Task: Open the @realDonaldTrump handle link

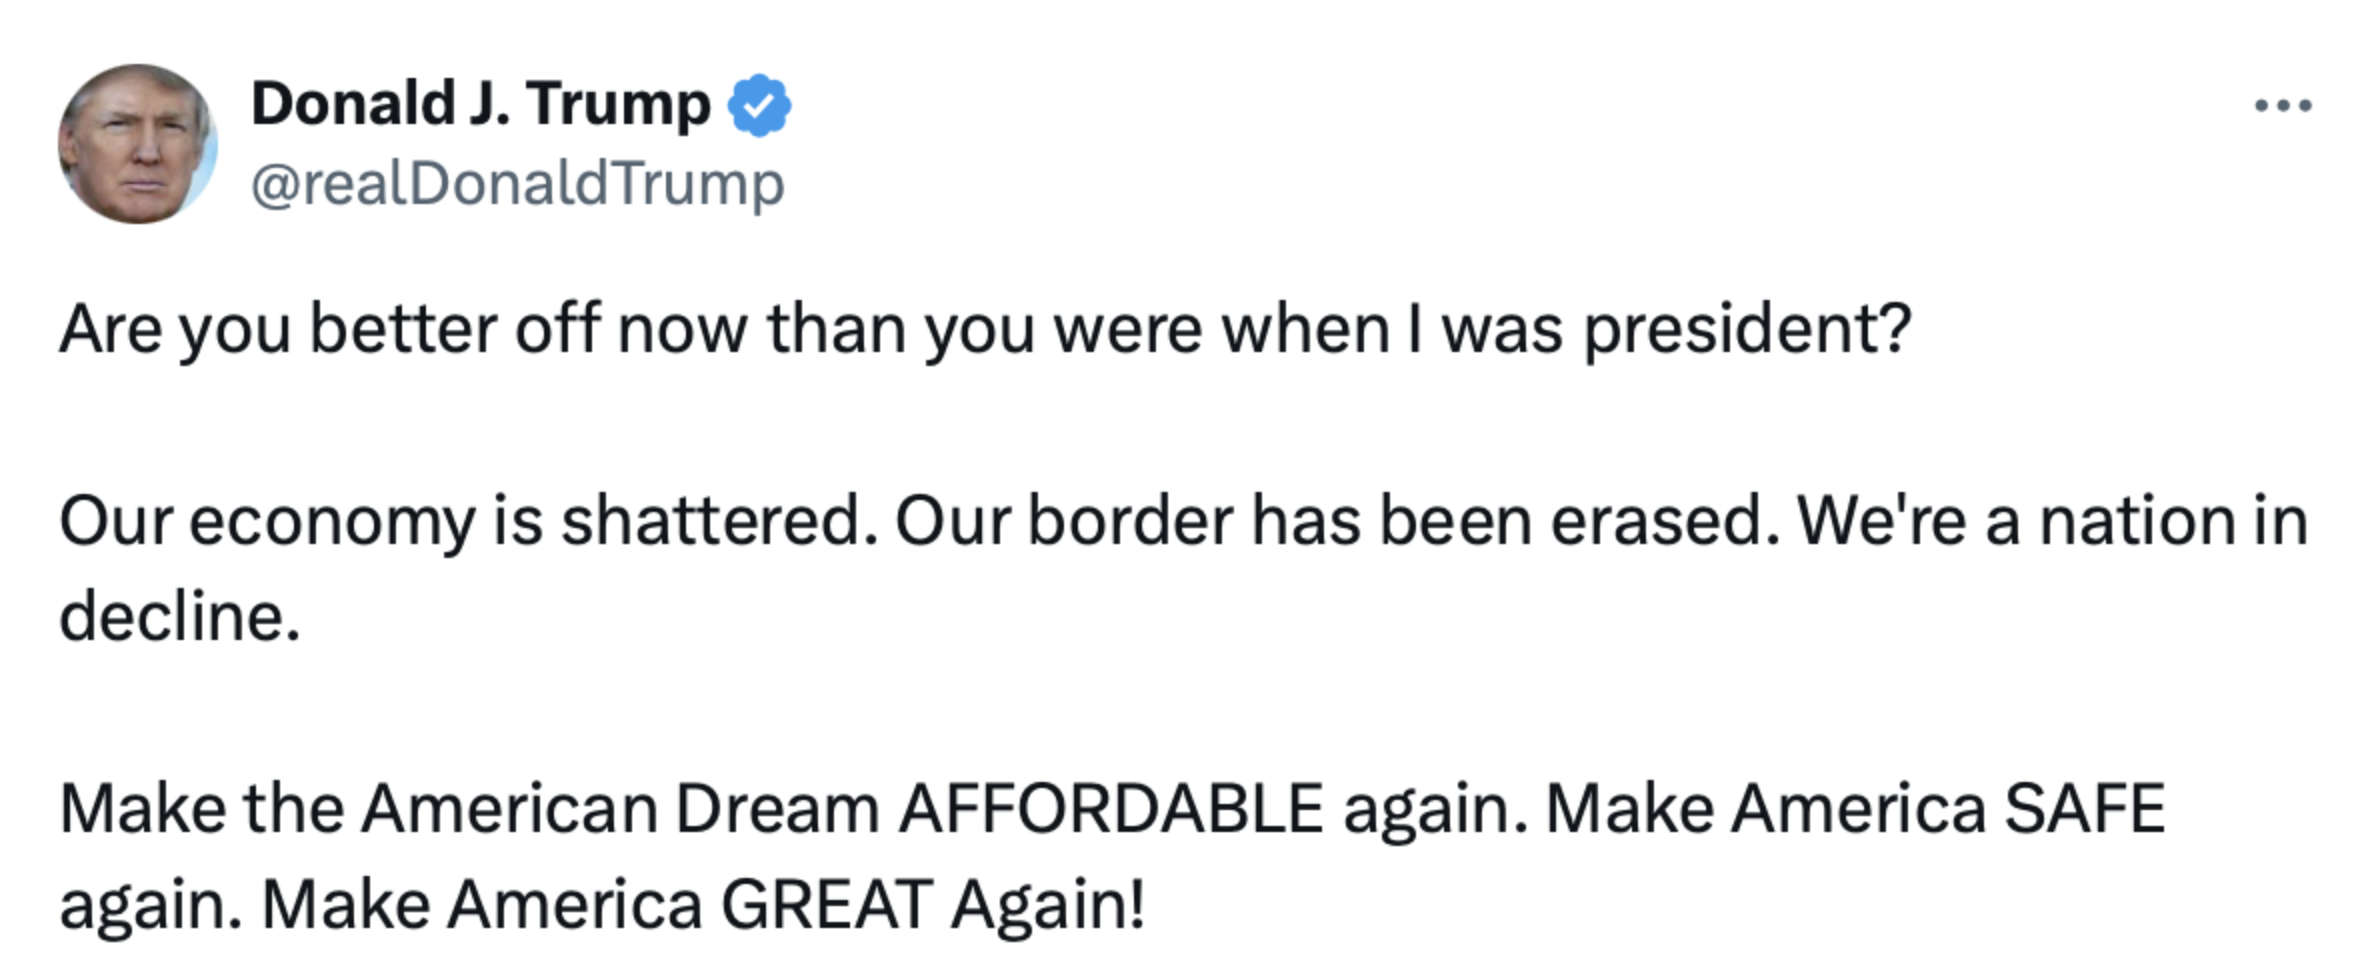Action: [x=517, y=184]
